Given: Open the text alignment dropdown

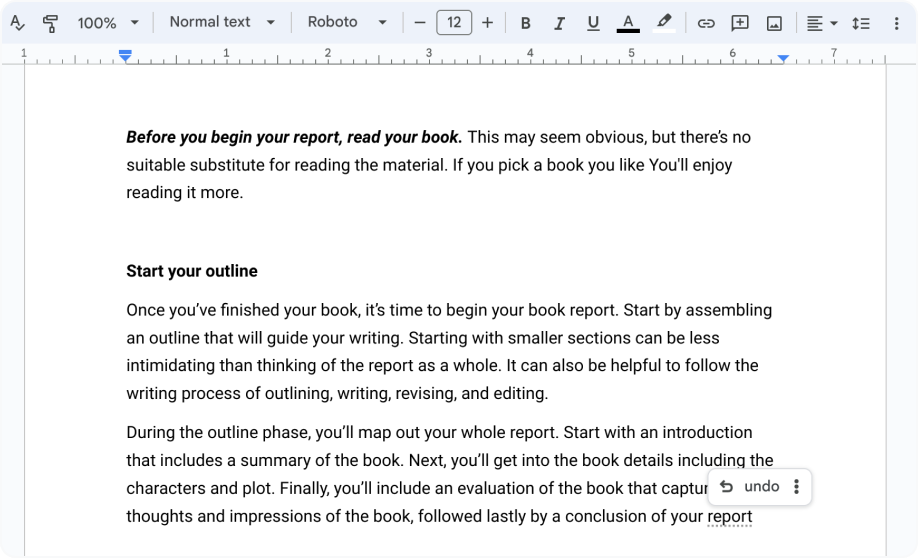Looking at the screenshot, I should [822, 23].
